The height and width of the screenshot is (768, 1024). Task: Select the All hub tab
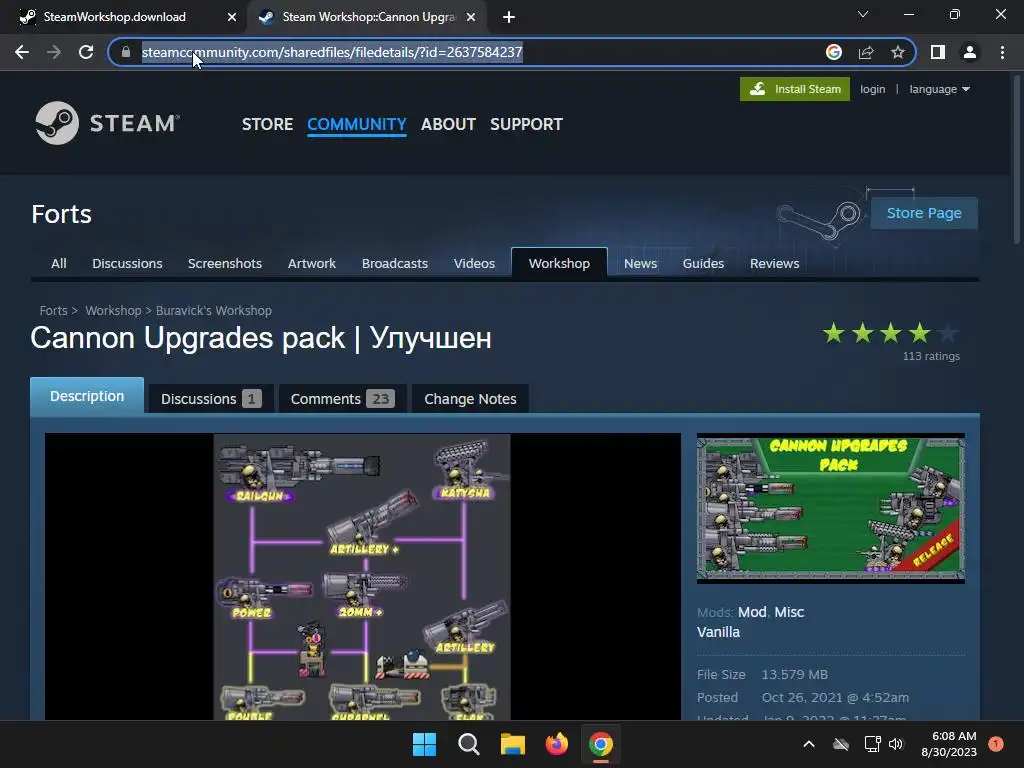click(x=59, y=263)
